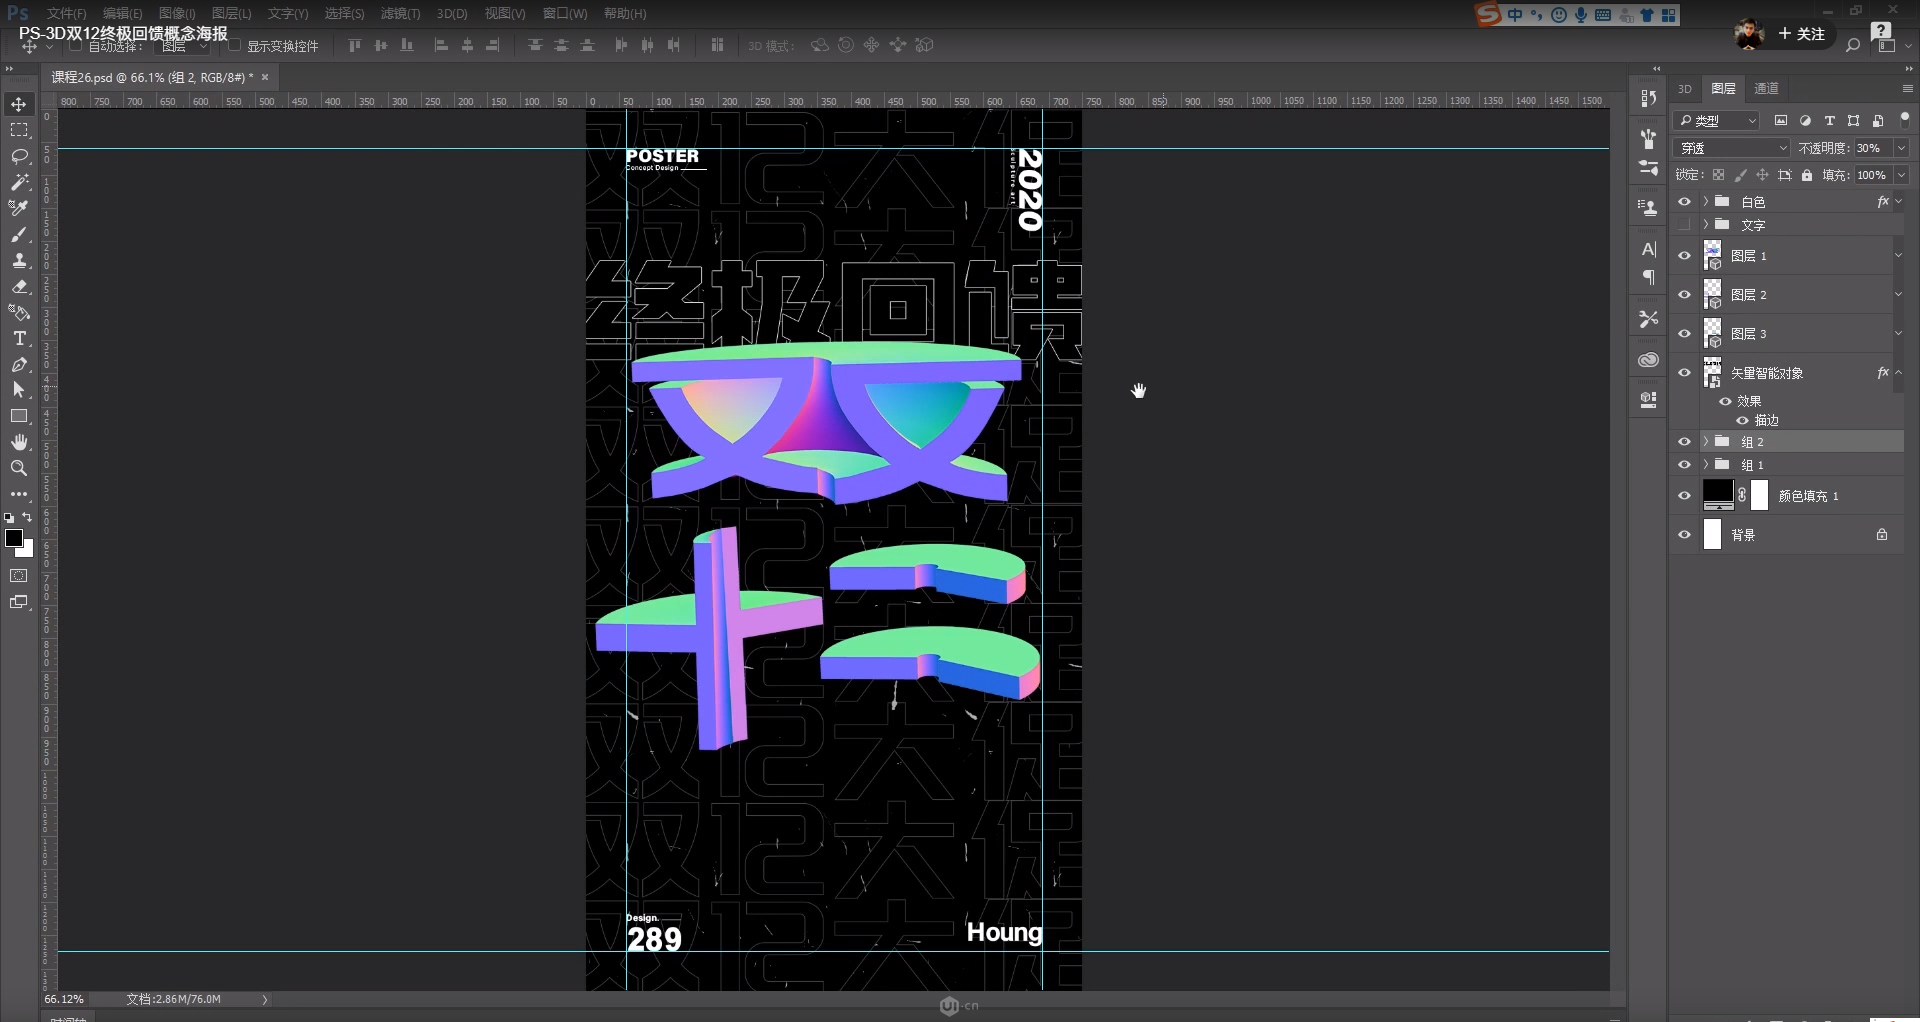Viewport: 1920px width, 1022px height.
Task: Filter layers by adjustment layers icon
Action: [x=1805, y=121]
